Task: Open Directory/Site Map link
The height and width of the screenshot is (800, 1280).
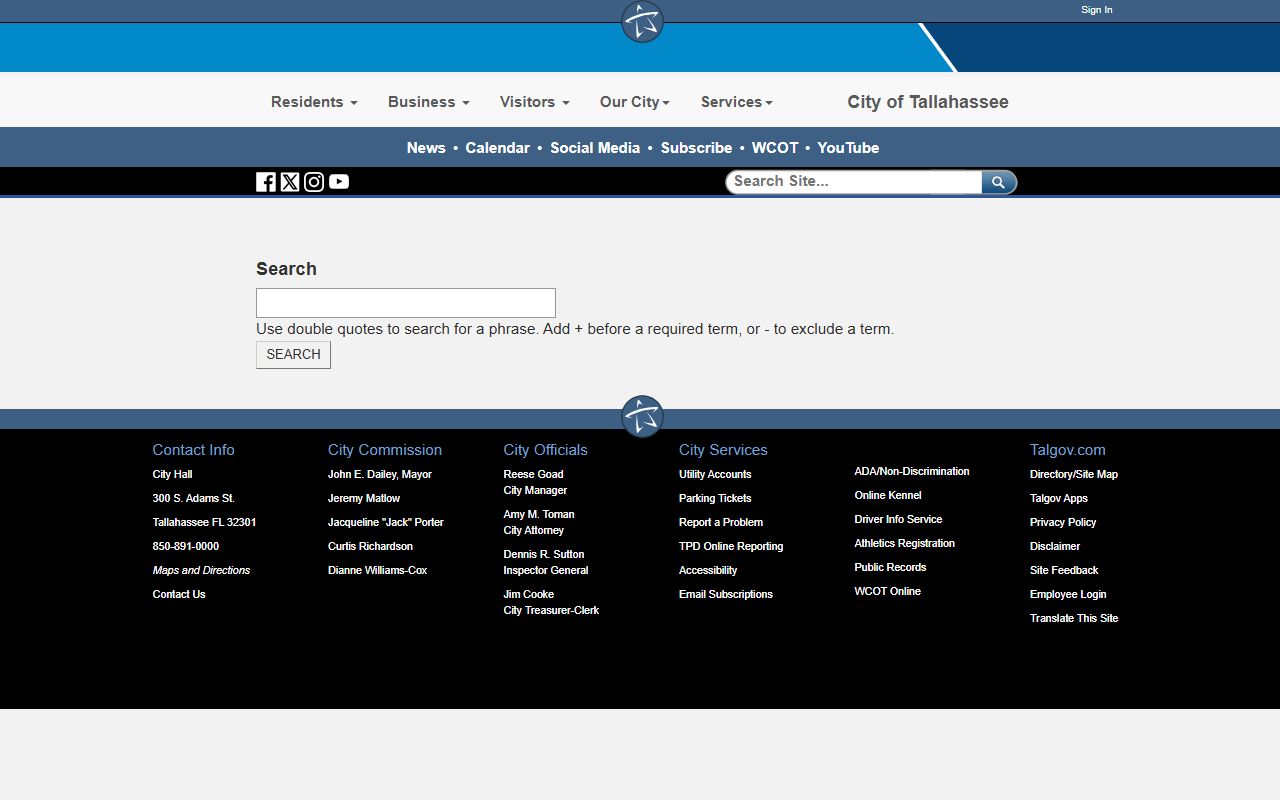Action: [x=1074, y=474]
